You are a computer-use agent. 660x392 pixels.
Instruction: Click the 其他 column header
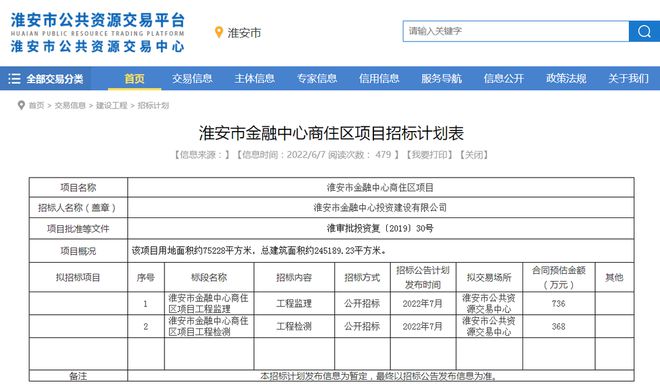tap(614, 277)
